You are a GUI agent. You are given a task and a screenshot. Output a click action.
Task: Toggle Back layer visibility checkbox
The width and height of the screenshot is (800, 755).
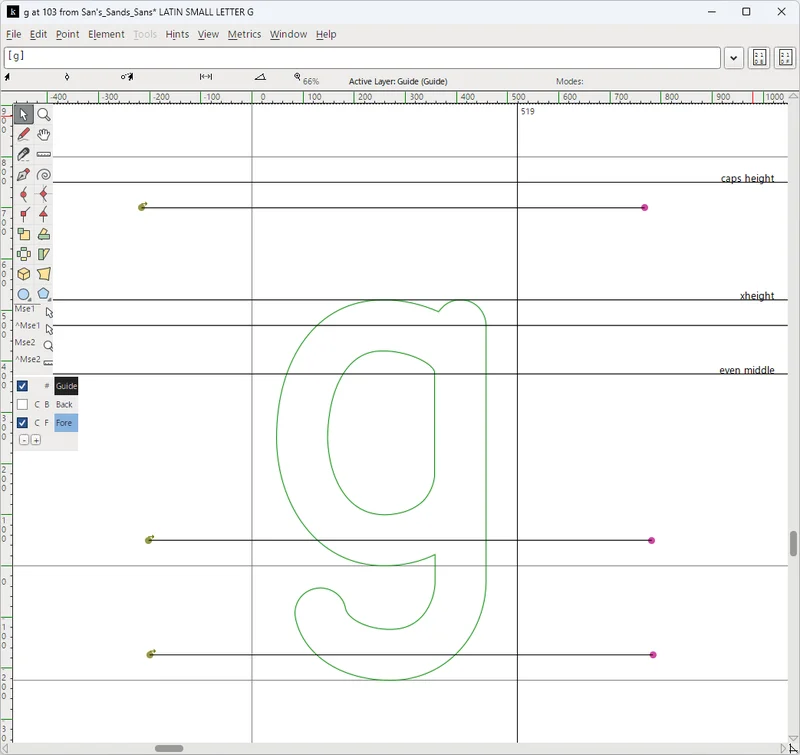22,405
